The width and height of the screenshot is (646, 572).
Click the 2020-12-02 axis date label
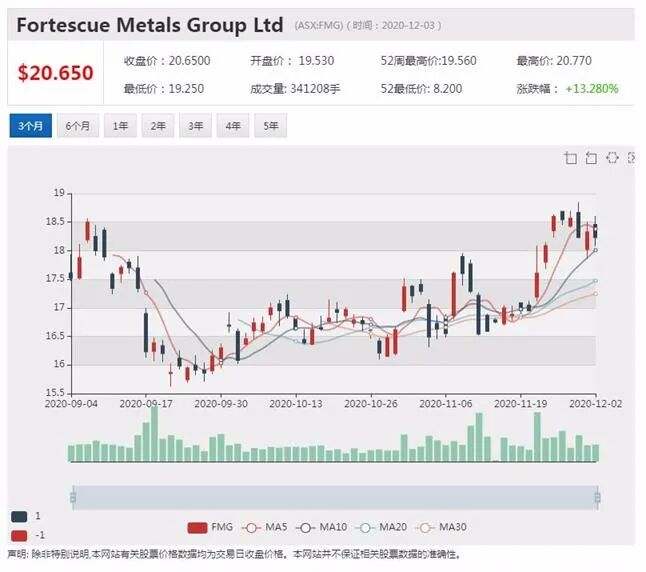596,403
